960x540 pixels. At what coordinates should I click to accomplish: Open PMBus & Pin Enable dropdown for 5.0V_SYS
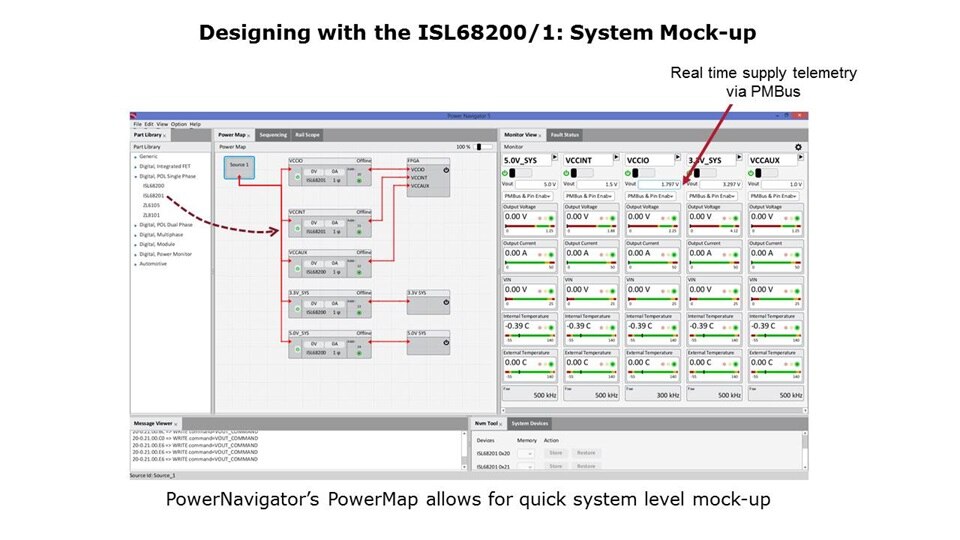[528, 196]
